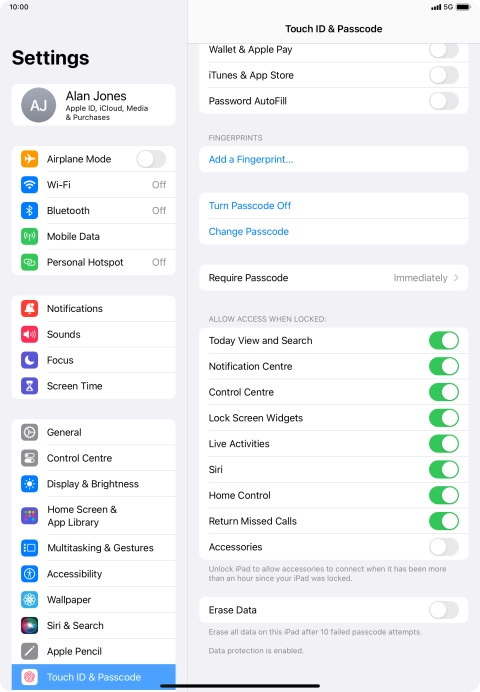Viewport: 480px width, 692px height.
Task: Select Display & Brightness menu item
Action: click(94, 484)
